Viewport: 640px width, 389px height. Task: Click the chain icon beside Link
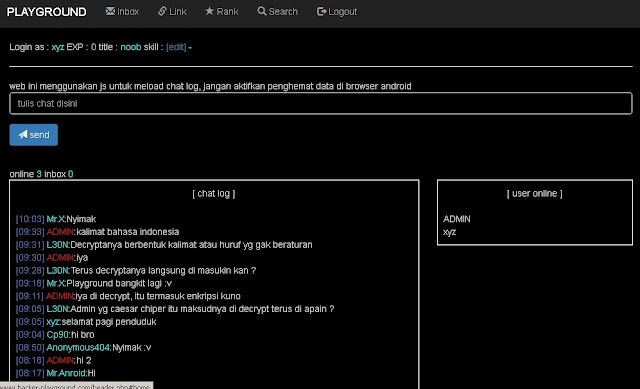pyautogui.click(x=162, y=11)
